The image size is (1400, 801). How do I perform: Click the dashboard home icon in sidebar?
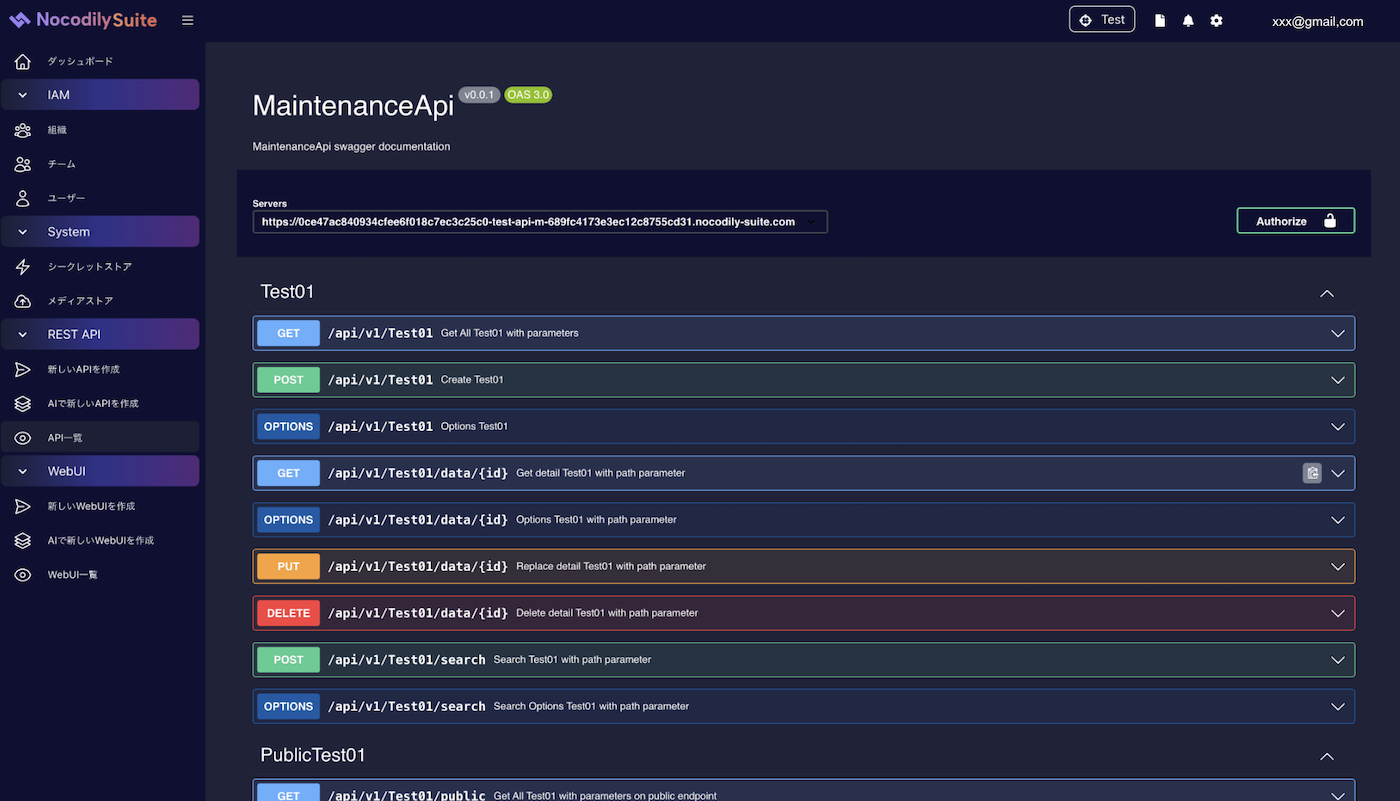click(23, 62)
